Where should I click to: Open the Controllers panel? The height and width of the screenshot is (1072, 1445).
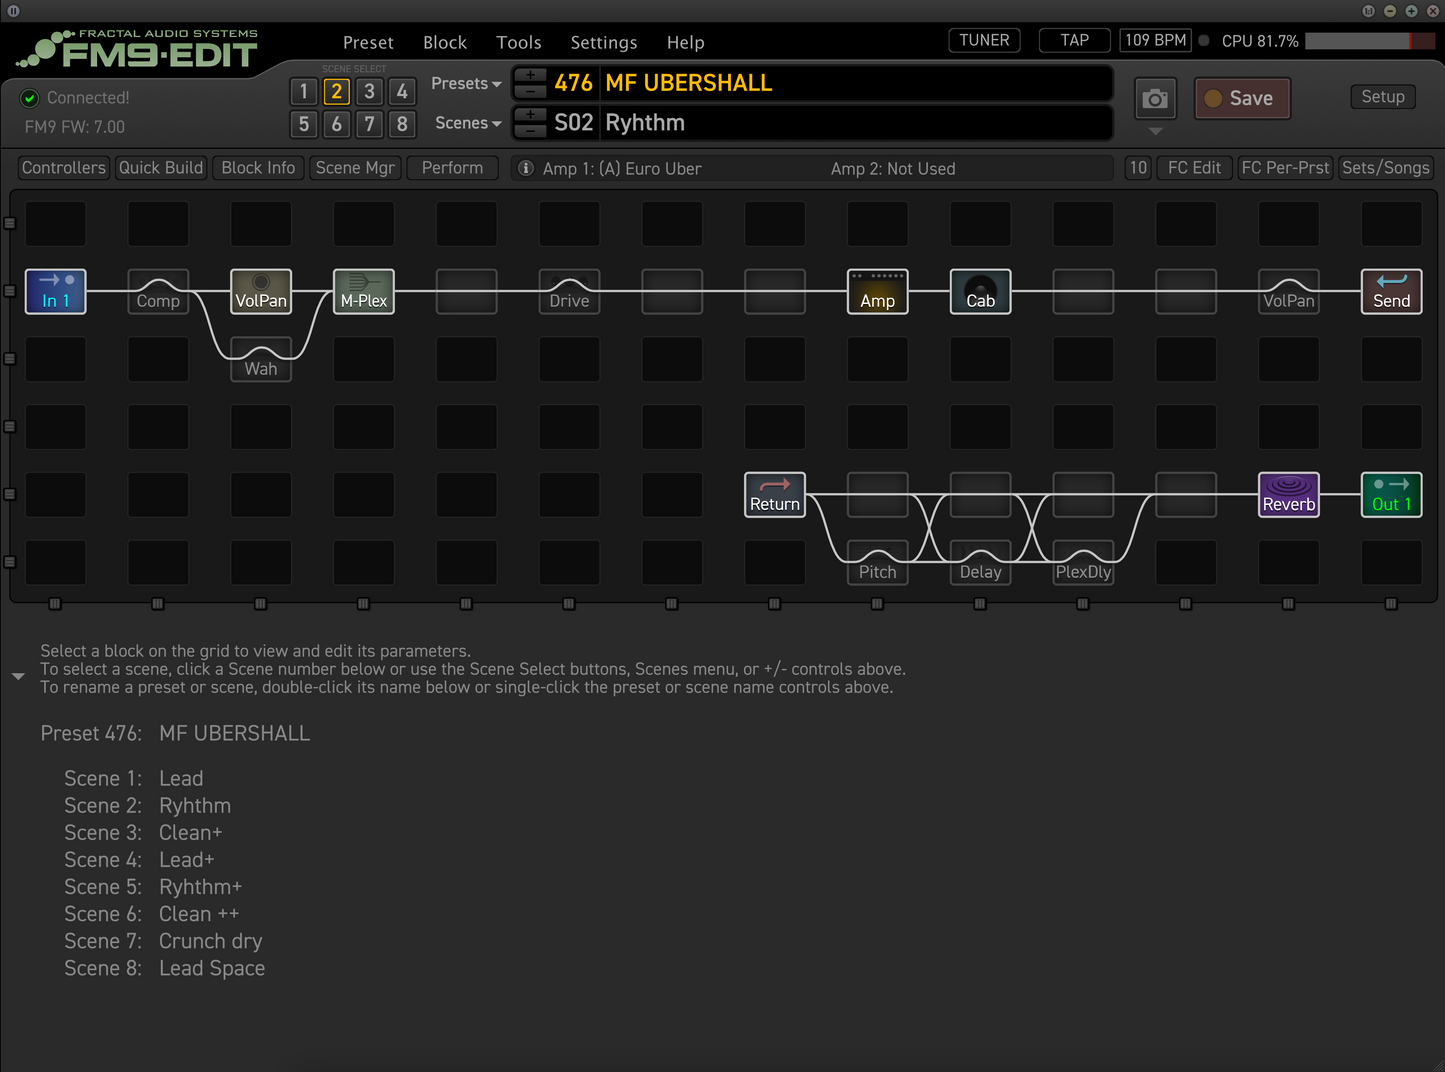click(63, 168)
